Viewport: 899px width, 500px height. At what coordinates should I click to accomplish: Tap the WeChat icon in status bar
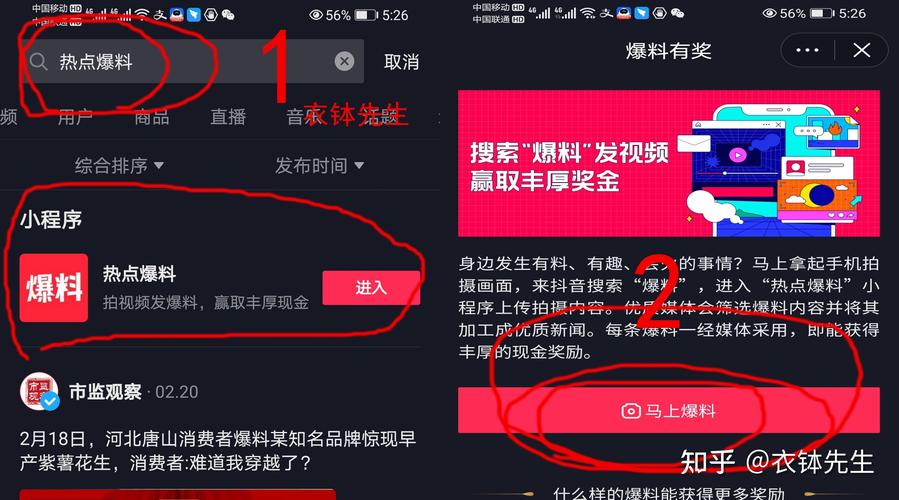click(228, 15)
